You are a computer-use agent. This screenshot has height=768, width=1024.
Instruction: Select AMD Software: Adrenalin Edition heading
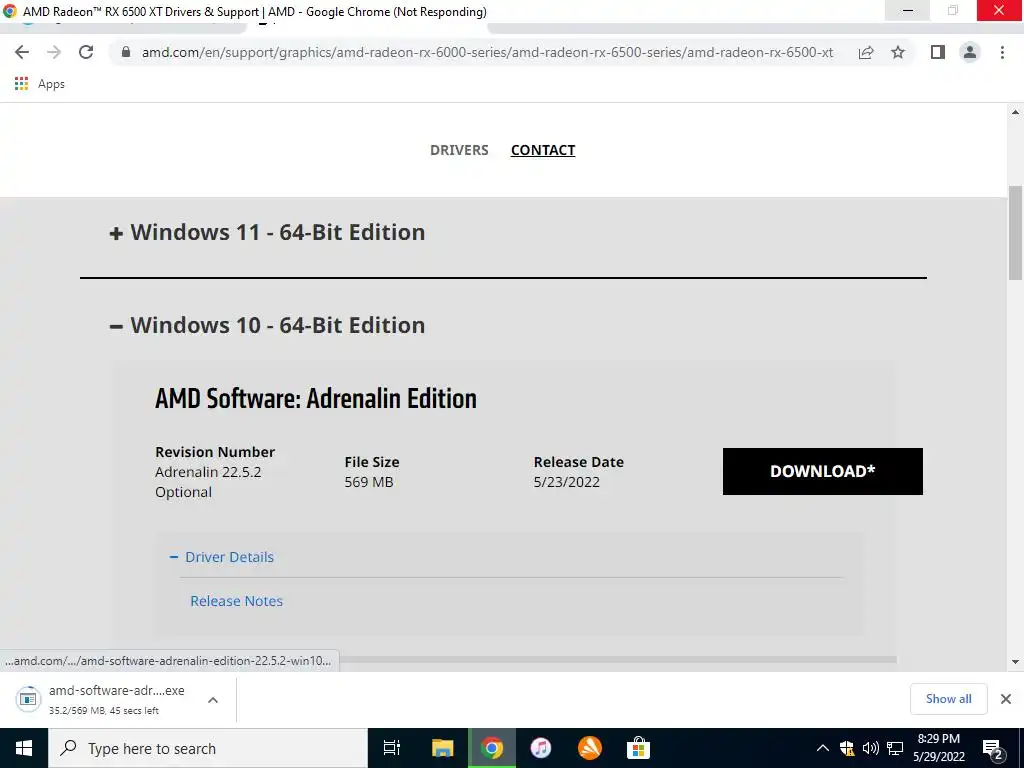(316, 398)
